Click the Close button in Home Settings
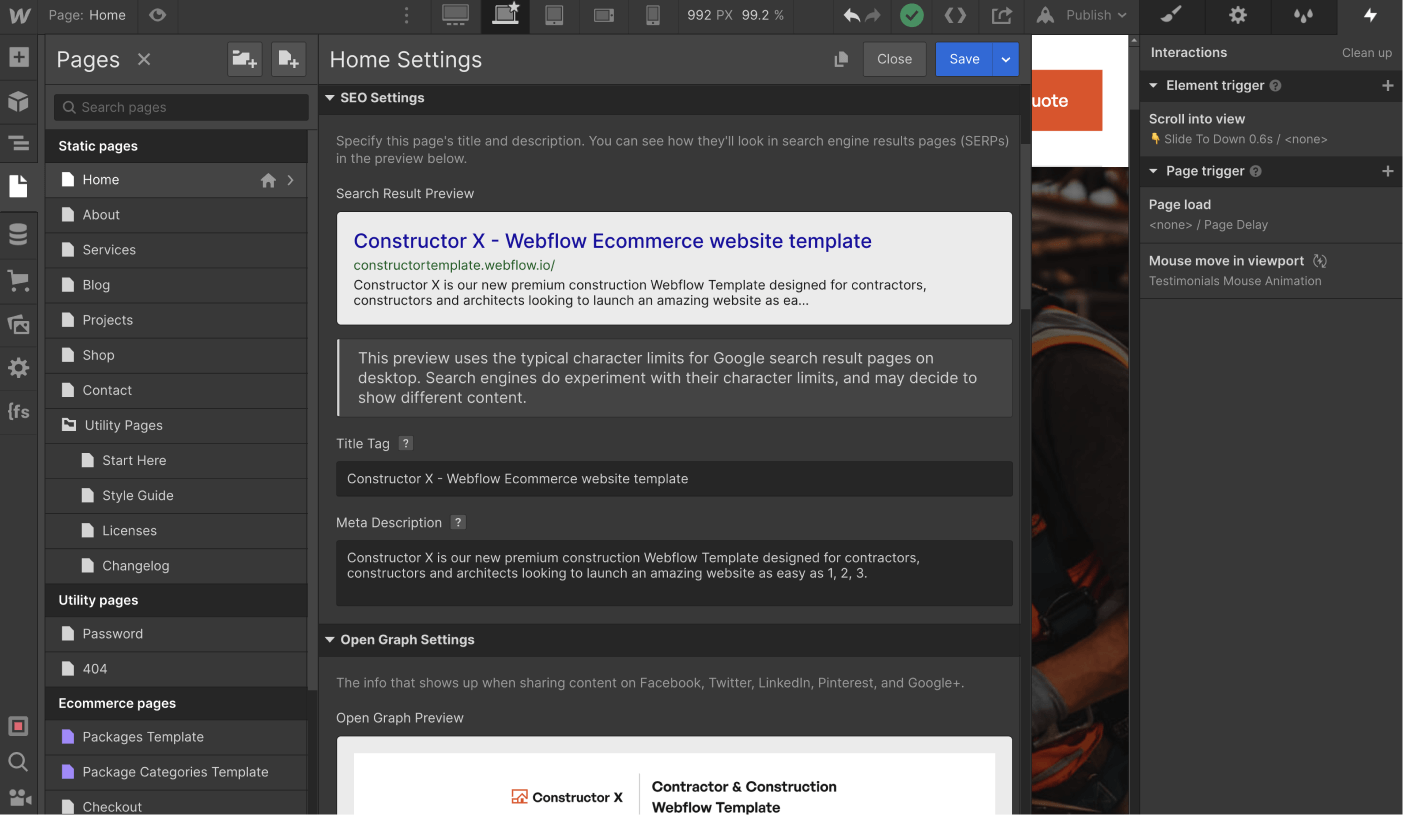This screenshot has height=815, width=1403. point(894,59)
